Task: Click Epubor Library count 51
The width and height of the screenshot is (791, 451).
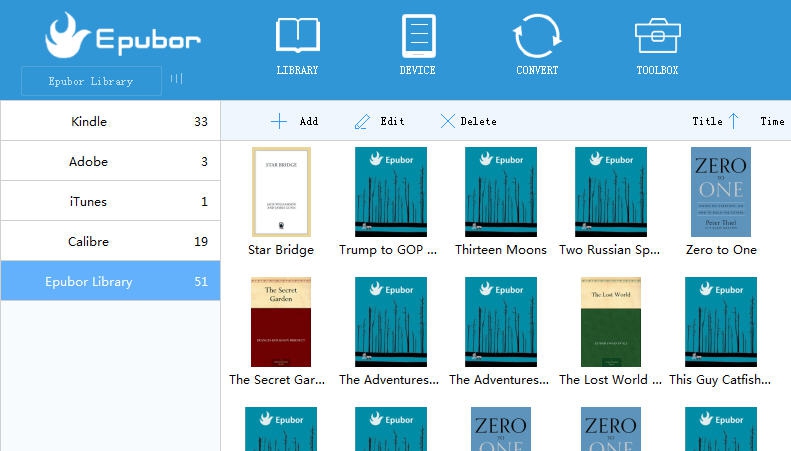Action: (x=201, y=281)
